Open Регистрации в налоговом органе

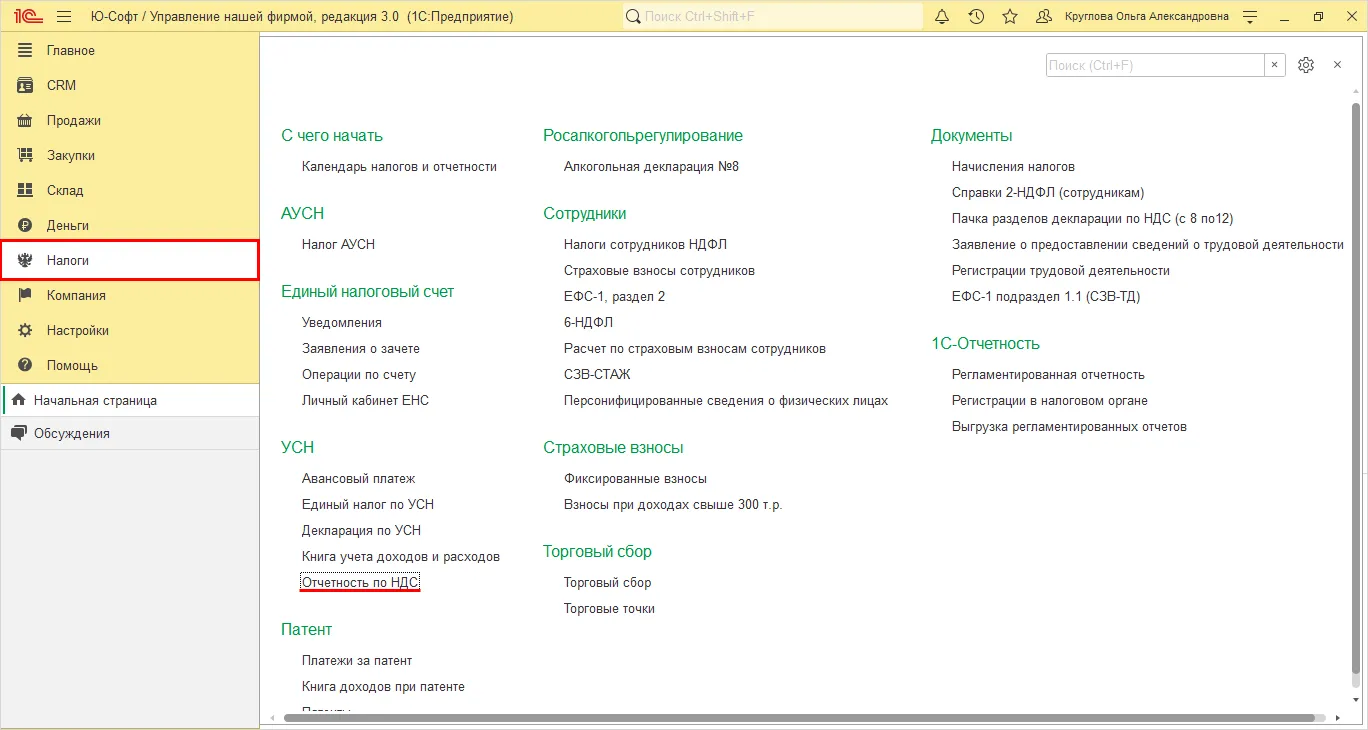pos(1050,400)
